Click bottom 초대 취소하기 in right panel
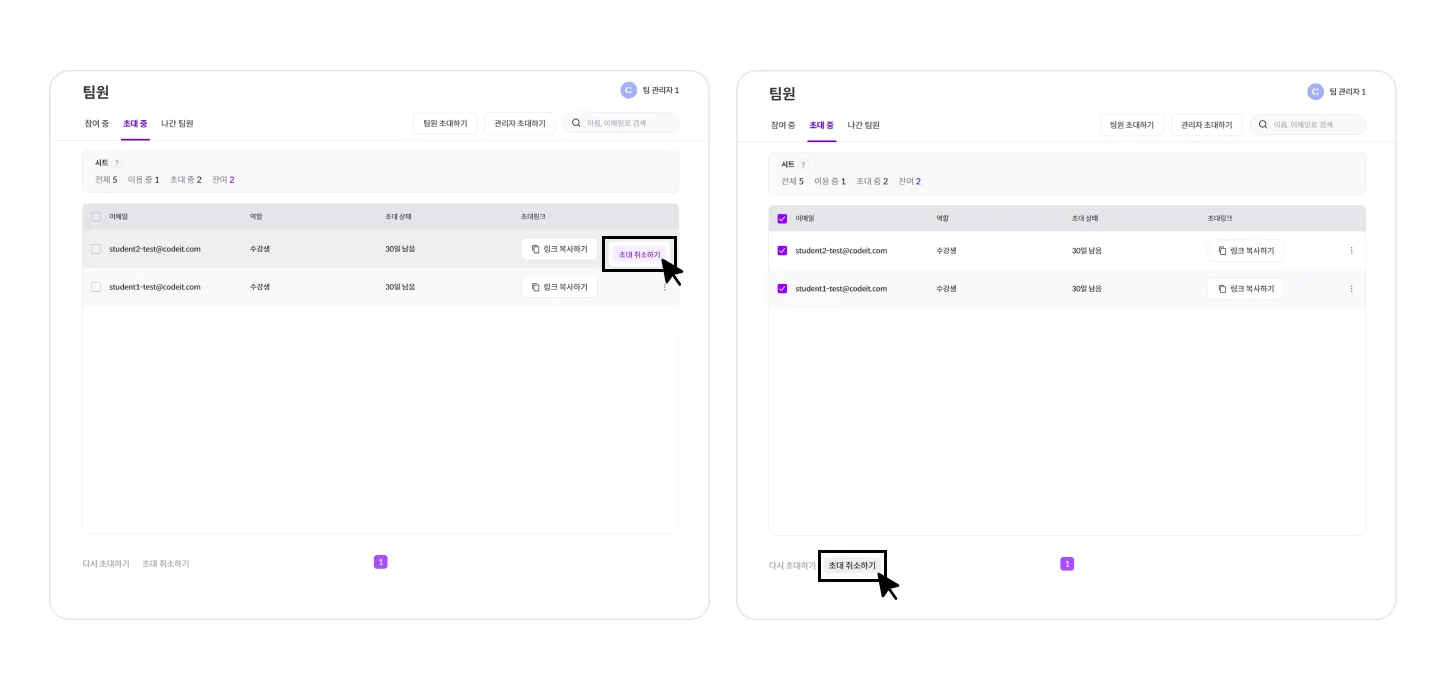This screenshot has height=689, width=1446. point(852,565)
